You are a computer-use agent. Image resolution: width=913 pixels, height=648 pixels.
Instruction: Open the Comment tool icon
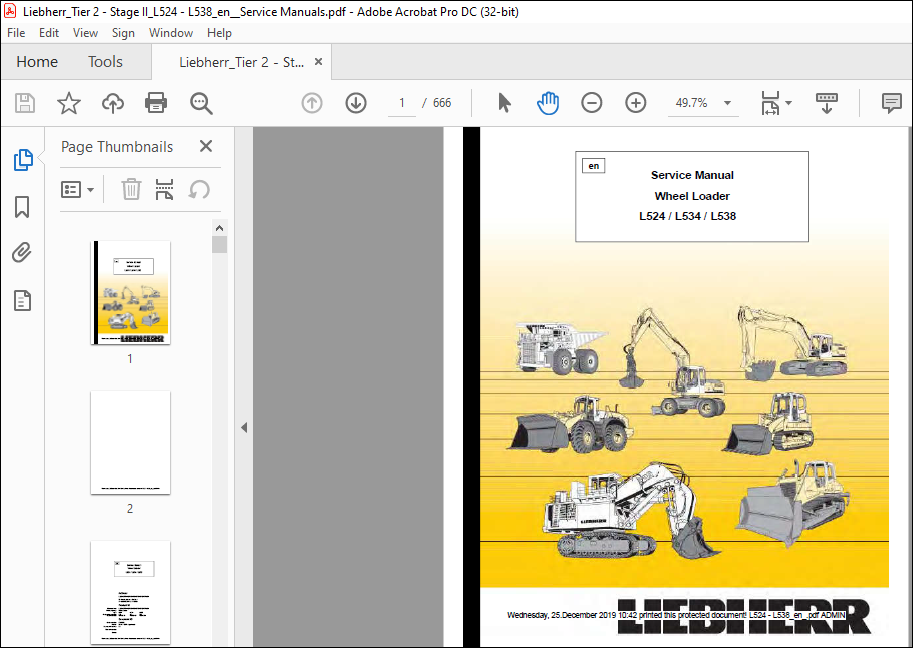coord(891,103)
